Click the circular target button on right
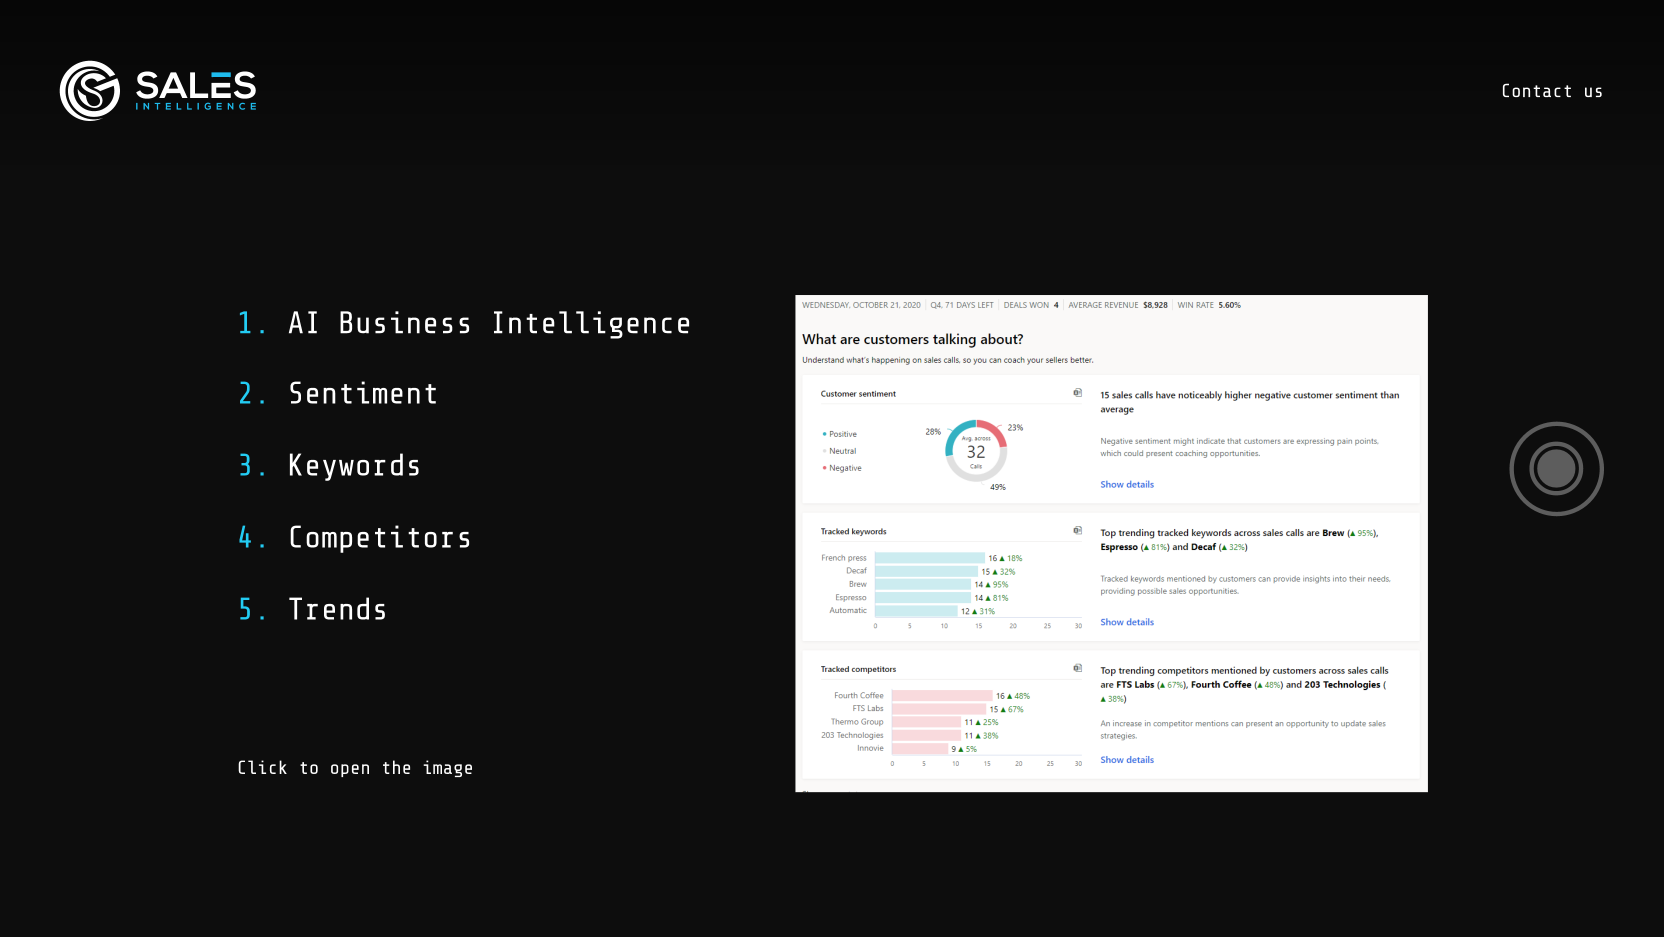The image size is (1664, 937). coord(1556,468)
